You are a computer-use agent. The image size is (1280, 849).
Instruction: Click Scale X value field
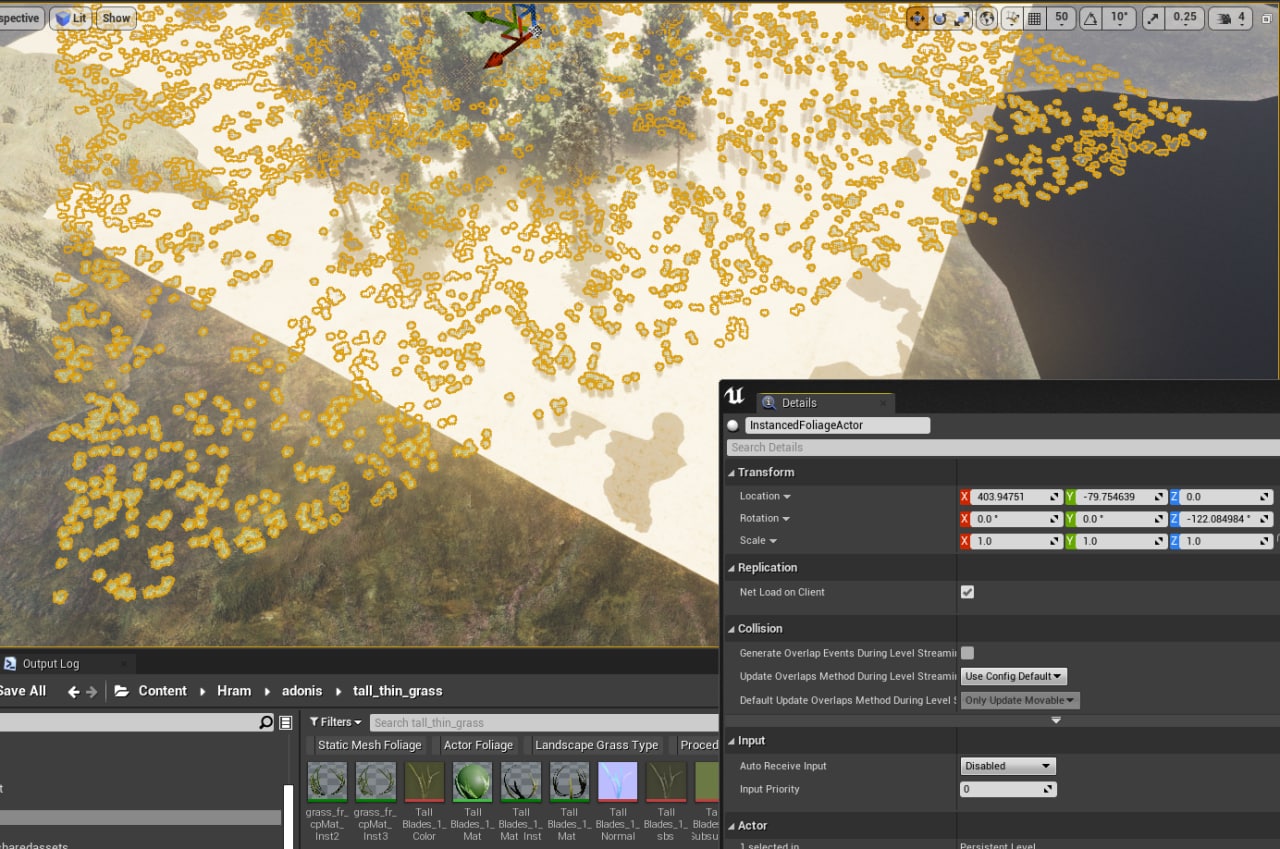click(1017, 541)
